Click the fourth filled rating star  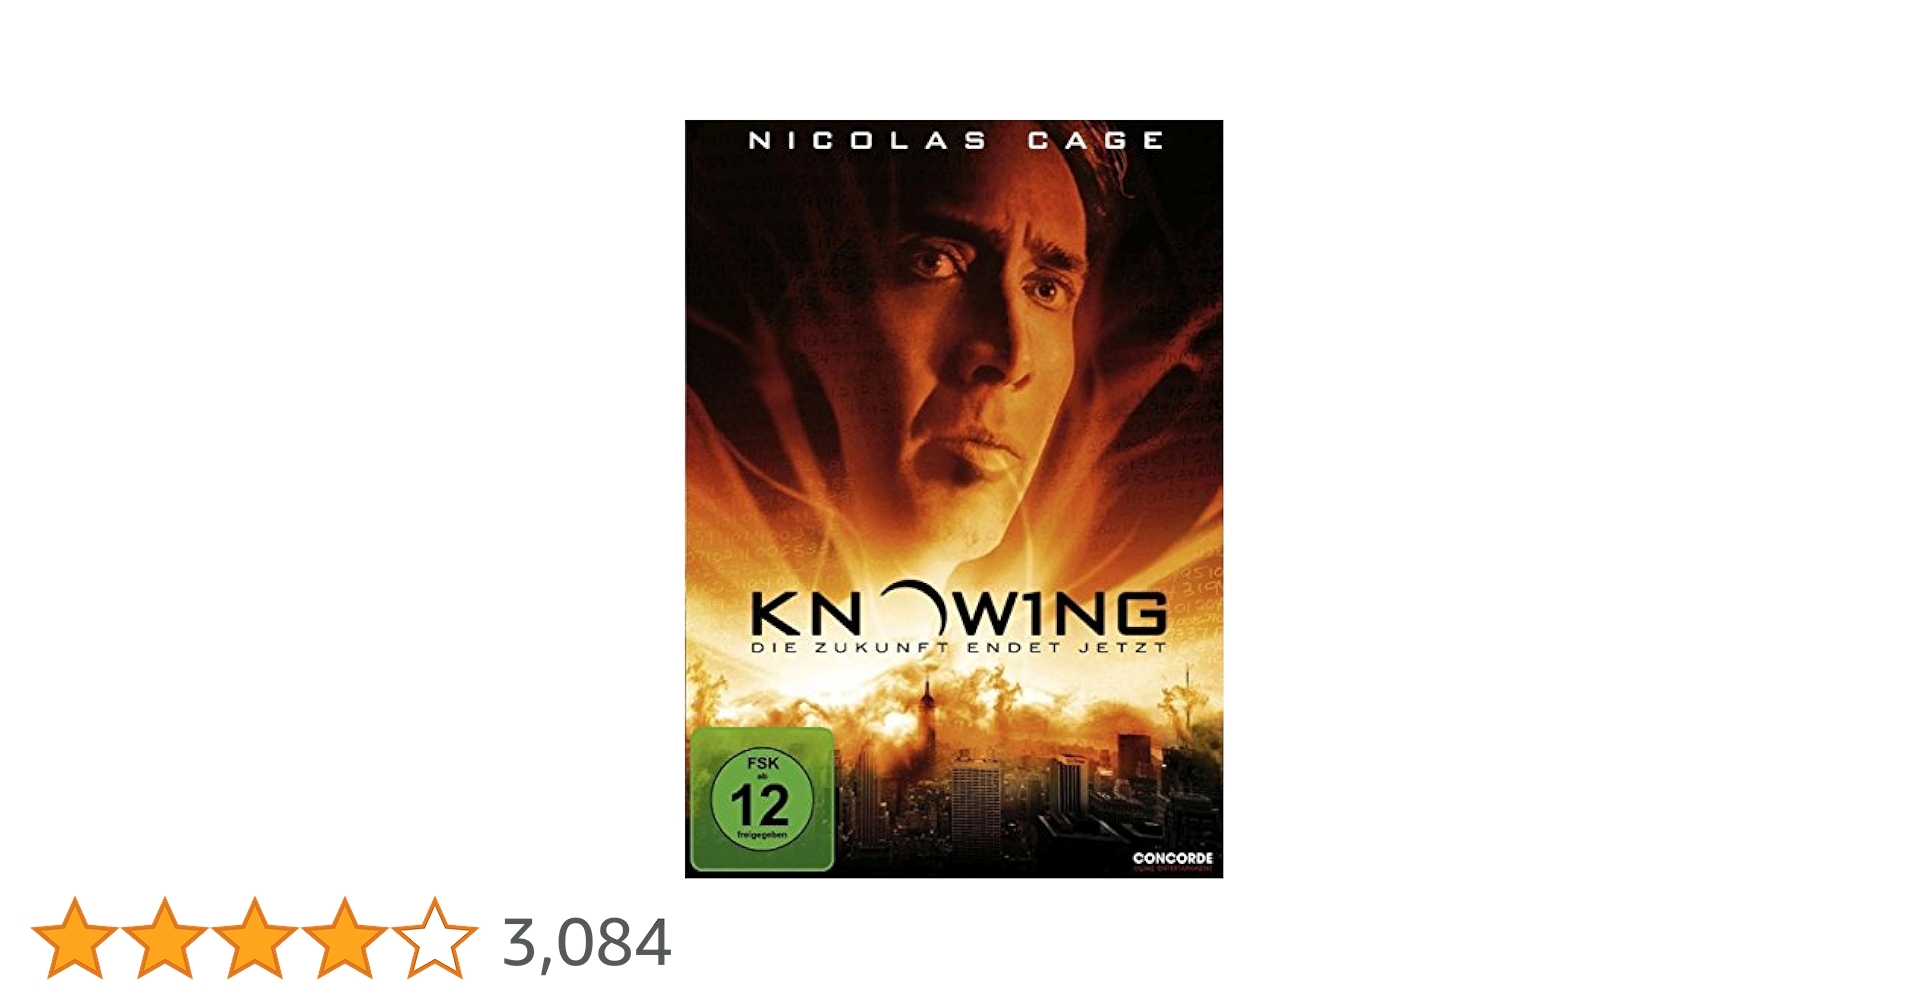pos(344,938)
